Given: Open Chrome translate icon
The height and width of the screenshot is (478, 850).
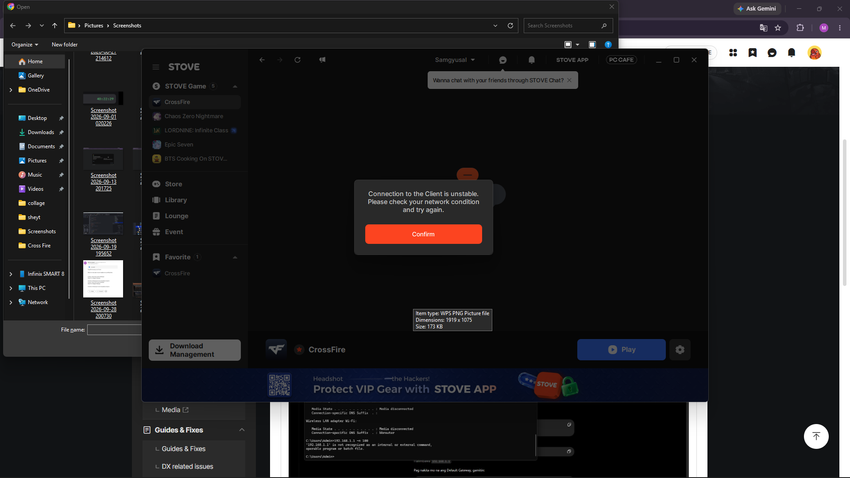Looking at the screenshot, I should (x=763, y=28).
